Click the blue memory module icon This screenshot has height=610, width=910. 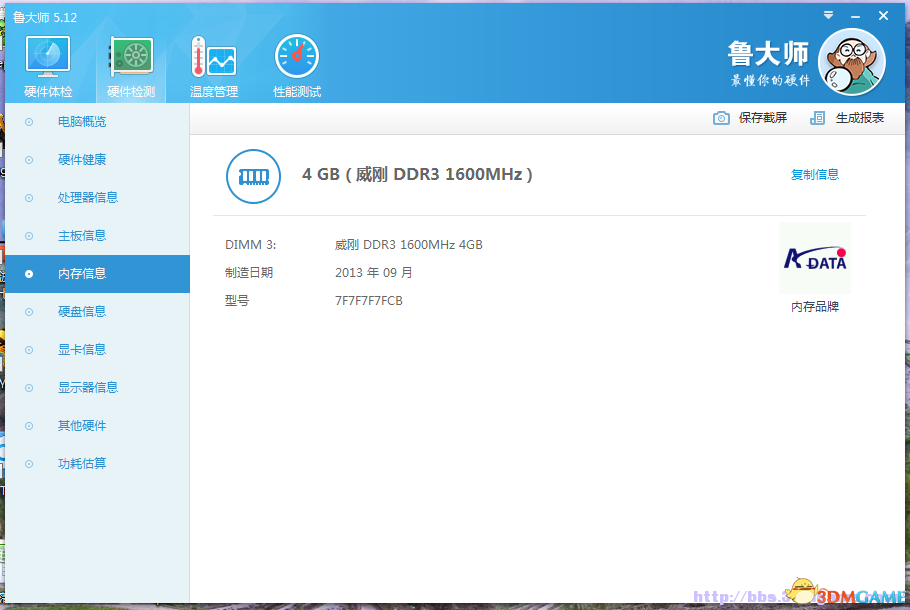click(253, 176)
